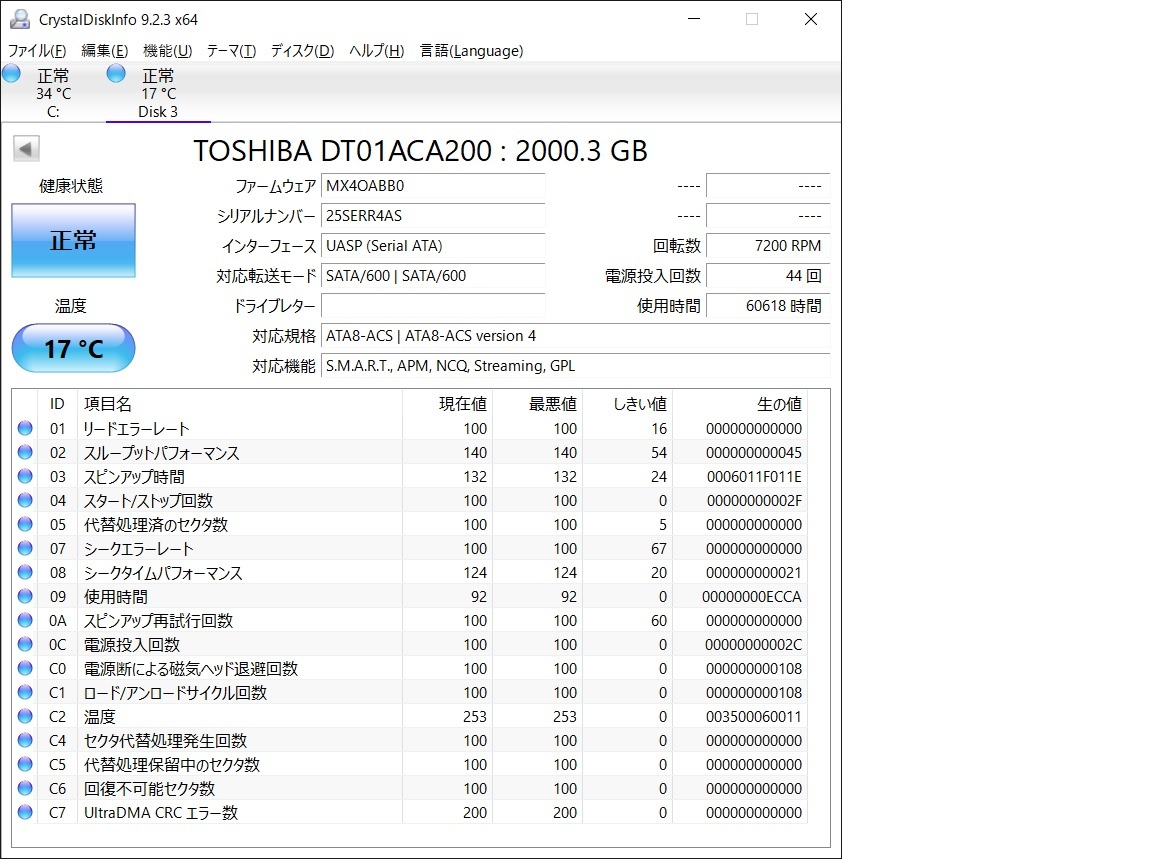Click the 17 °C temperature button
1152x859 pixels.
pyautogui.click(x=73, y=348)
